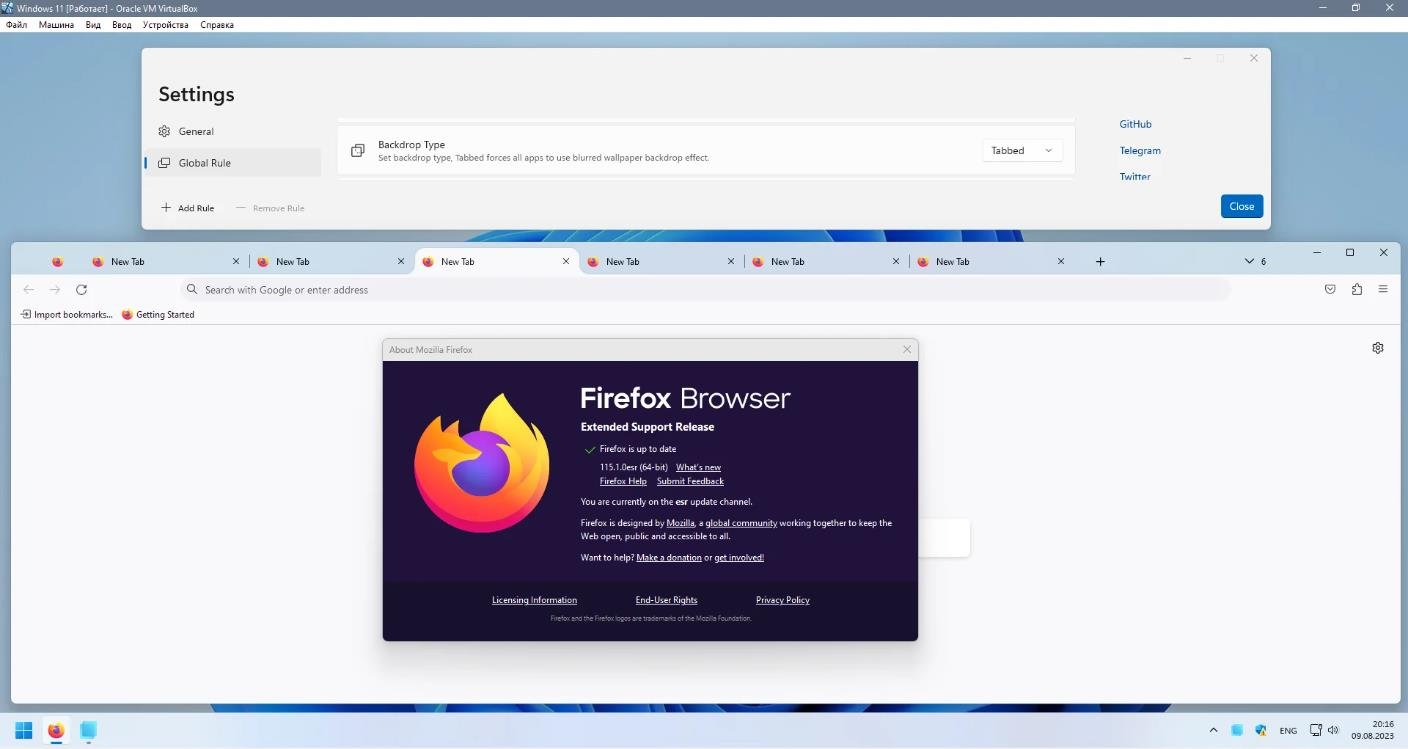1408x749 pixels.
Task: Click Remove Rule in Settings window
Action: pyautogui.click(x=270, y=208)
